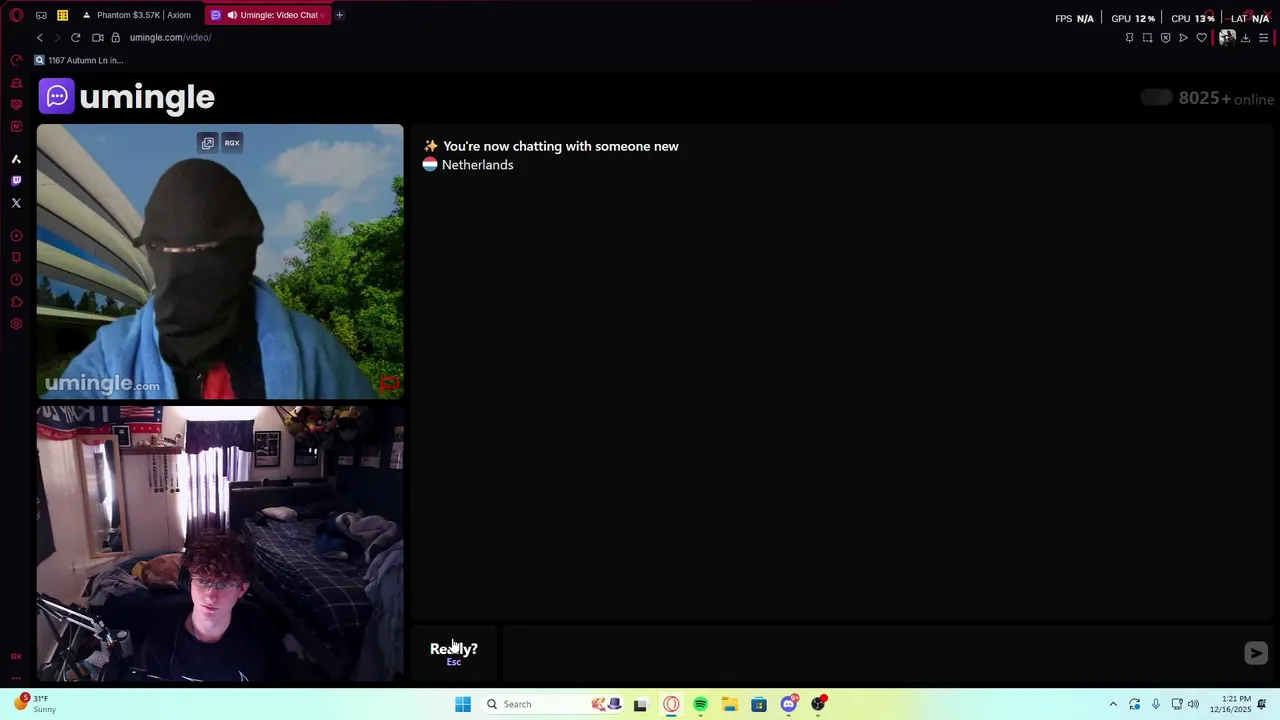Open Spotify from the taskbar
Image resolution: width=1280 pixels, height=720 pixels.
pyautogui.click(x=700, y=704)
